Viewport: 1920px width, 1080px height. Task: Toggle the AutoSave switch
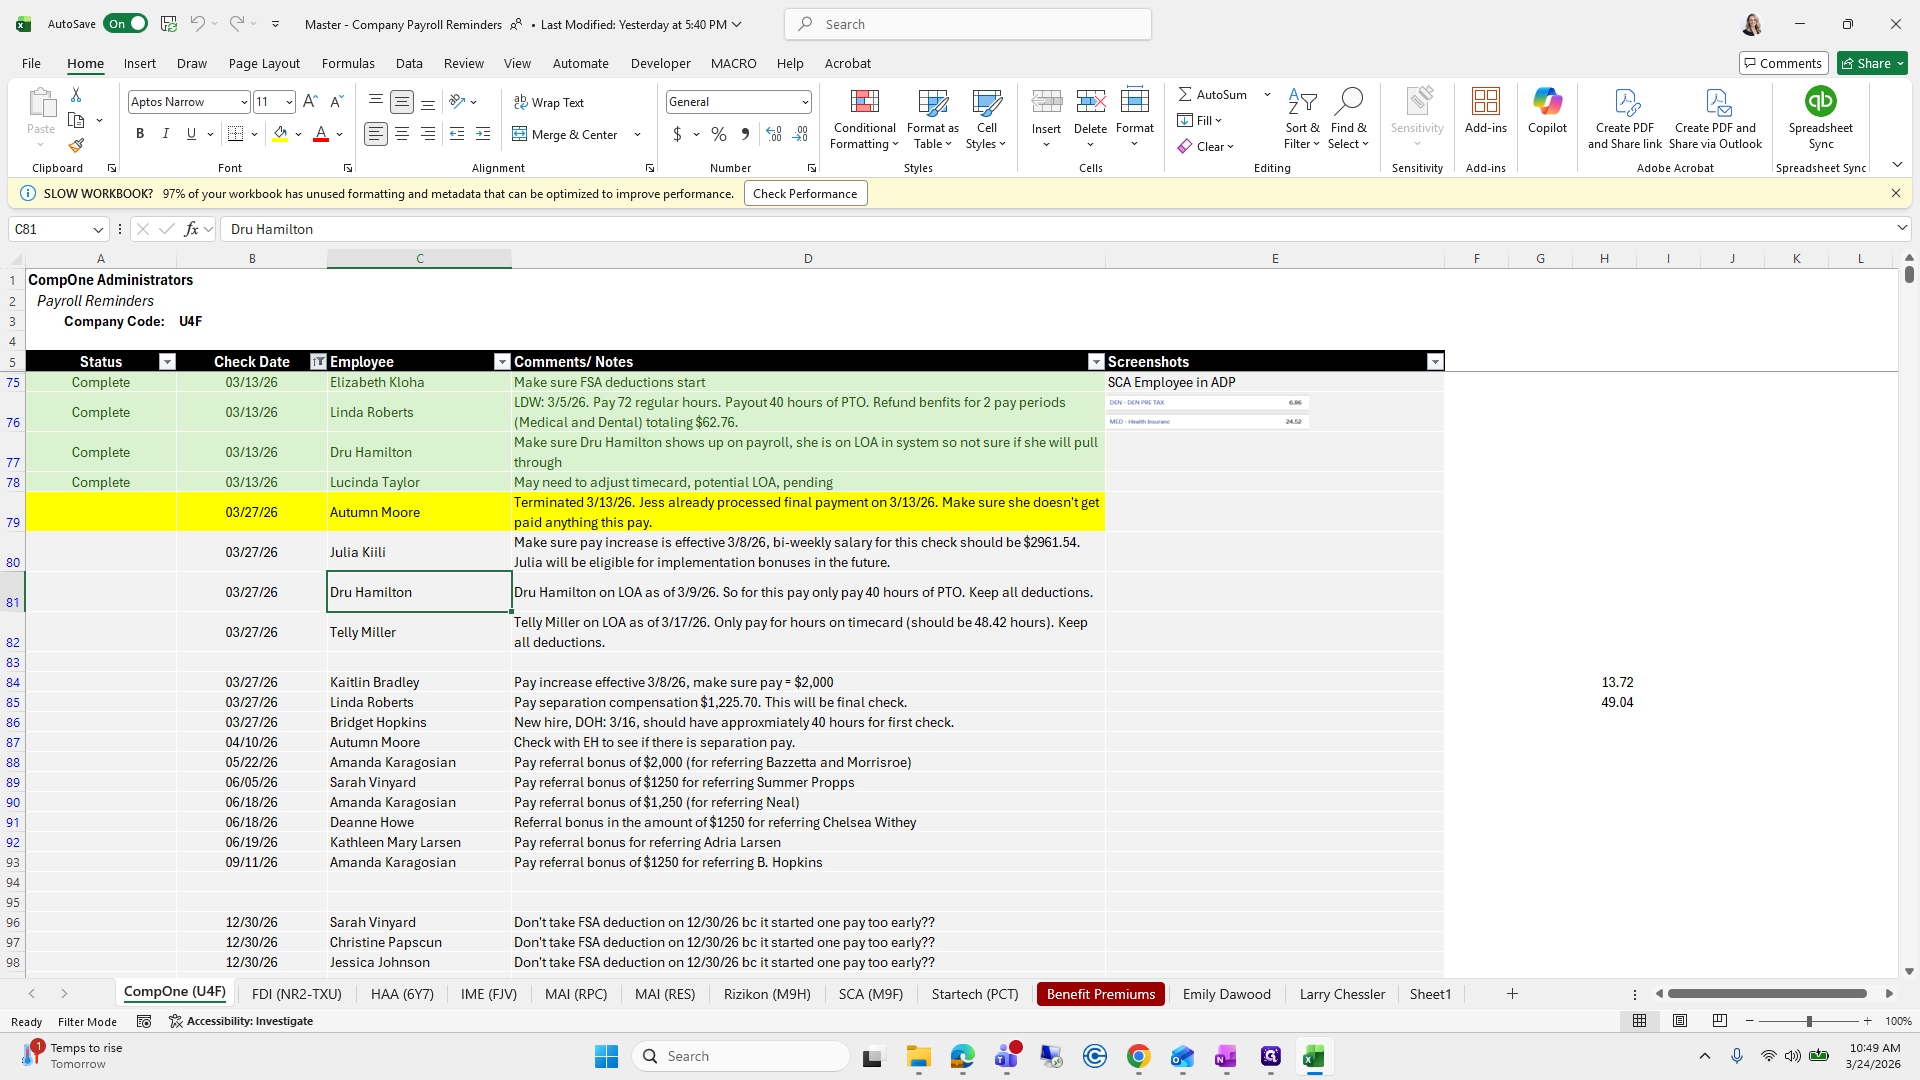pyautogui.click(x=125, y=24)
